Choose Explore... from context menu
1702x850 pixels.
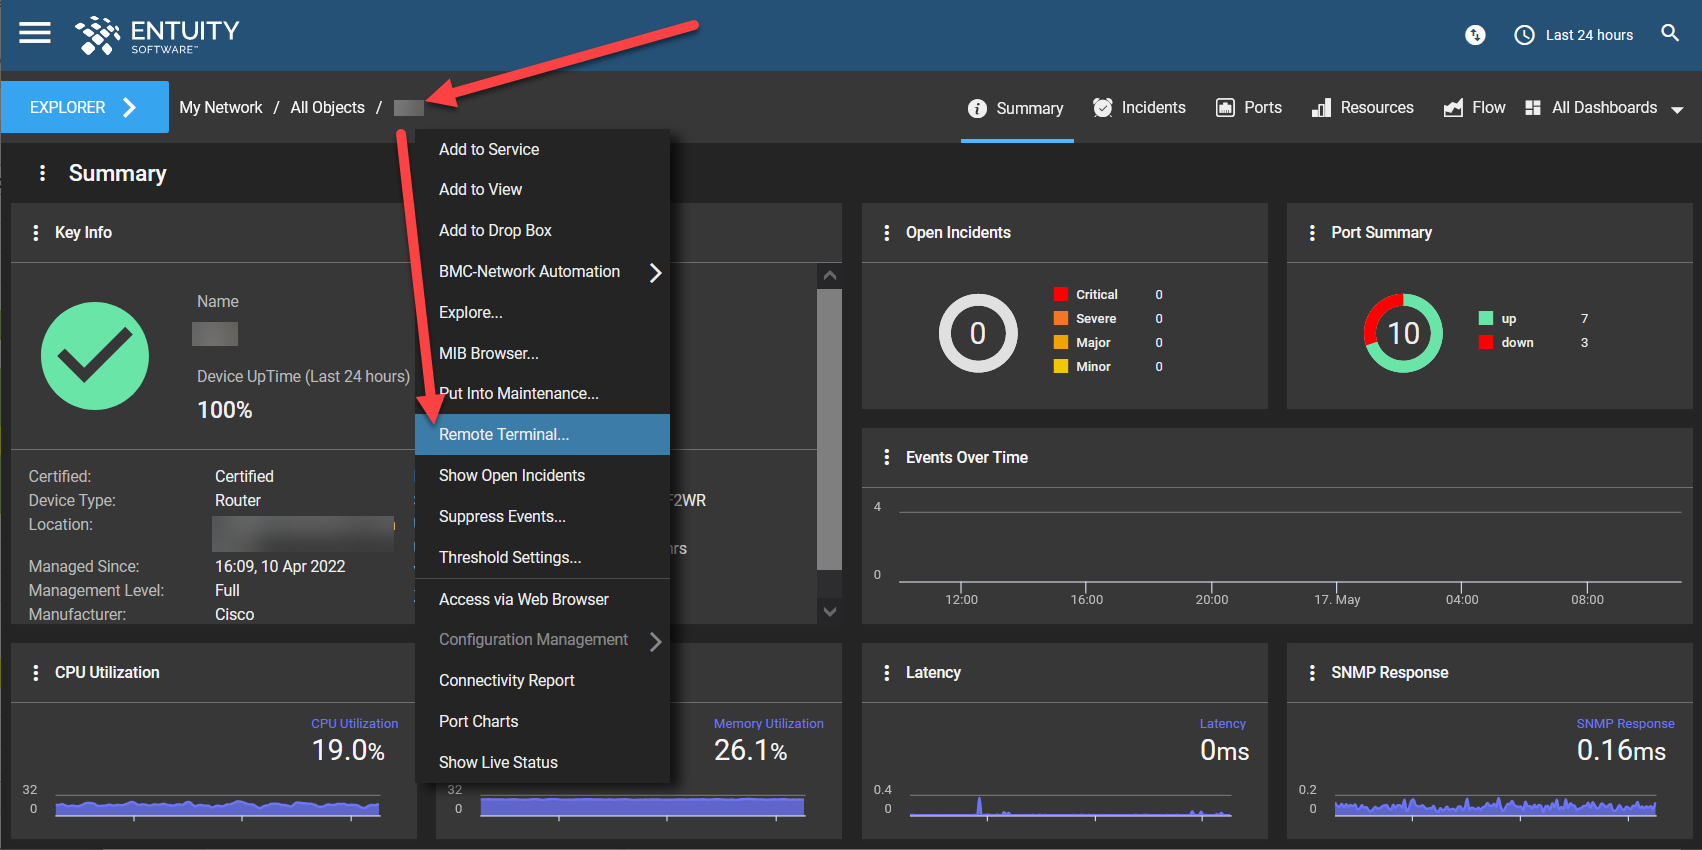coord(542,312)
